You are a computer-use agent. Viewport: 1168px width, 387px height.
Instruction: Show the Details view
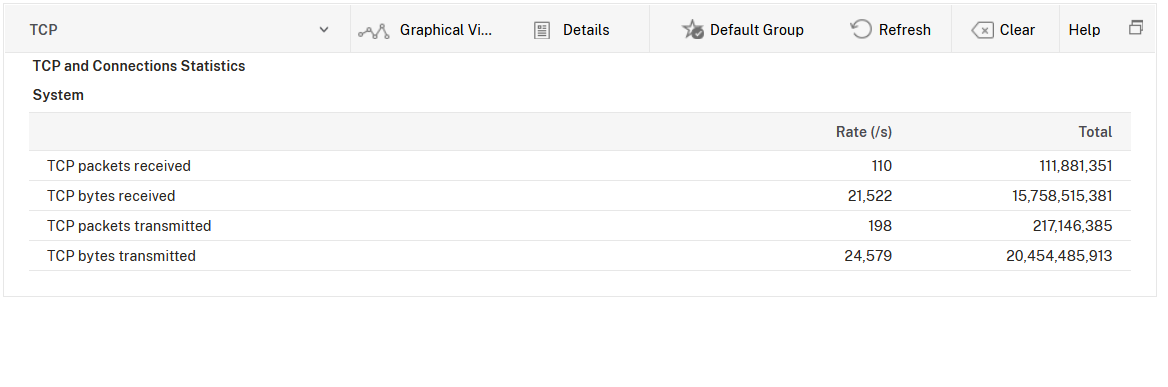pos(572,30)
